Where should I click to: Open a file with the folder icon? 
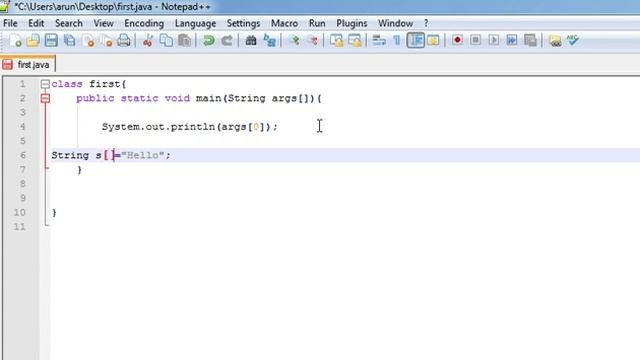[x=33, y=40]
